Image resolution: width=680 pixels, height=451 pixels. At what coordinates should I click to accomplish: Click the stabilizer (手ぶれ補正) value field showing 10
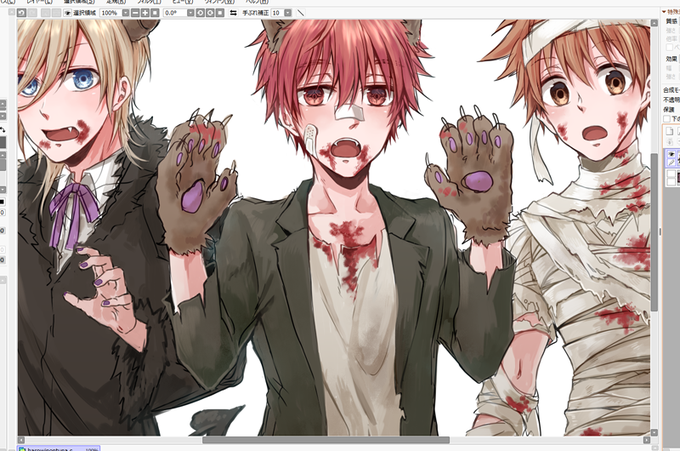pos(277,13)
